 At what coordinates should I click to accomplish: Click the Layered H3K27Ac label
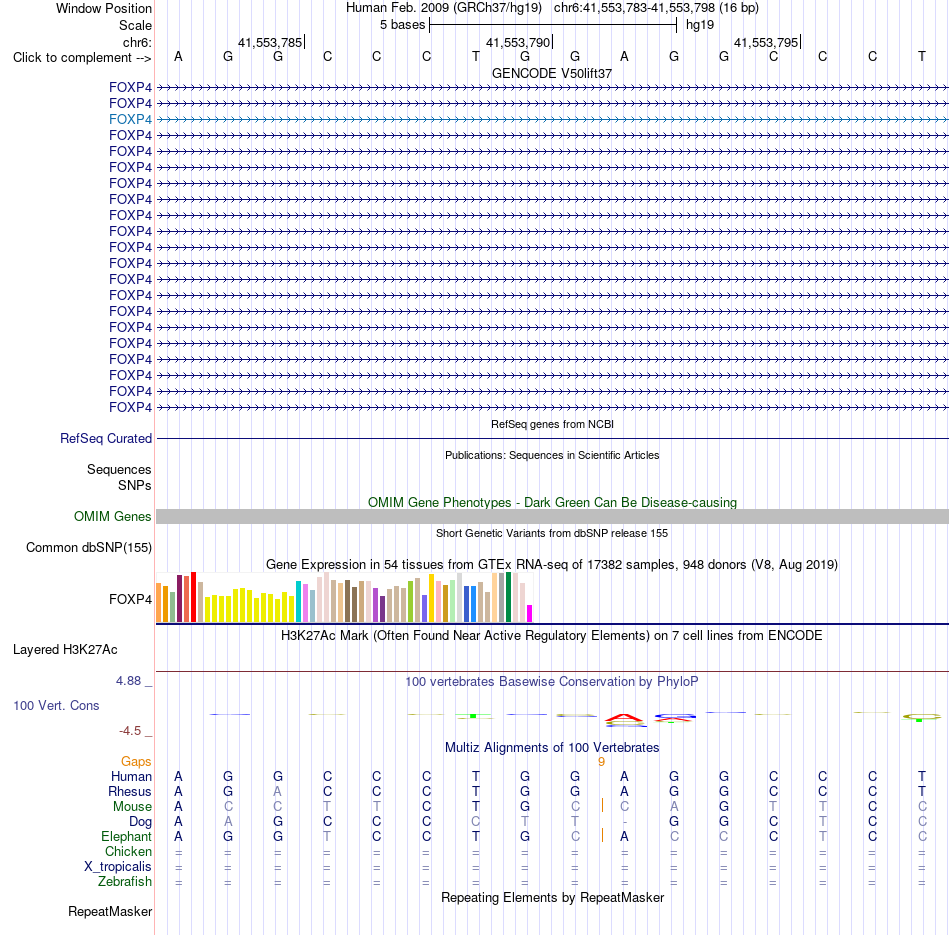(x=65, y=650)
